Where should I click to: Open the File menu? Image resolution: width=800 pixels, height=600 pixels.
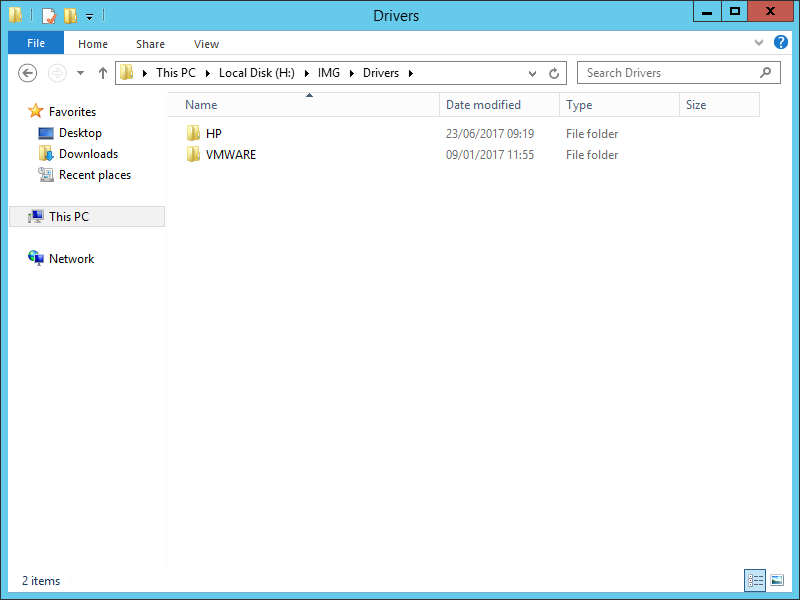pos(36,43)
